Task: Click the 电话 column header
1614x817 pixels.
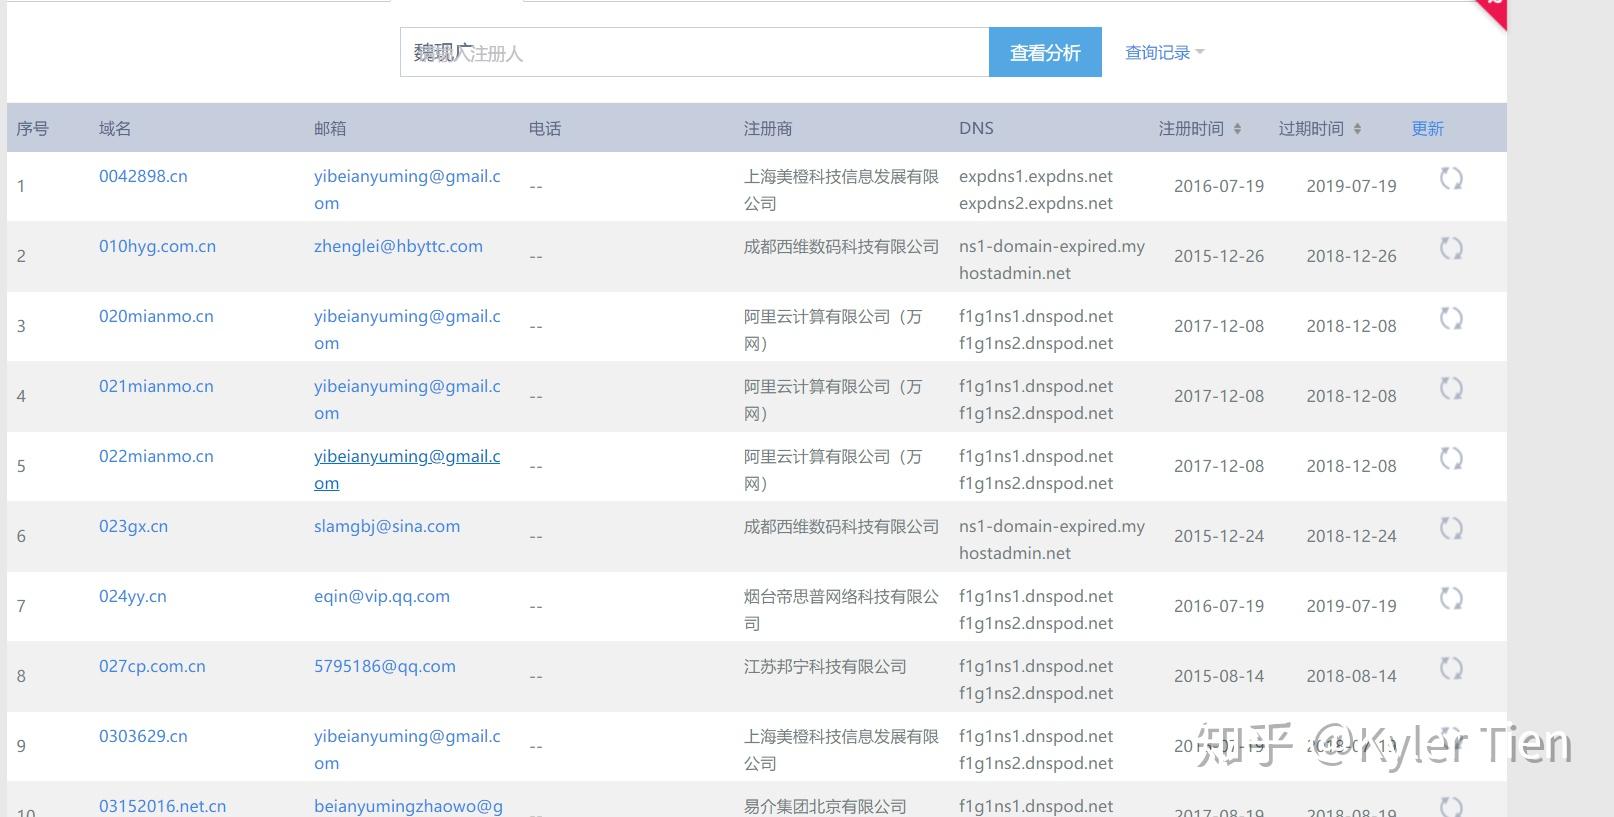Action: click(x=545, y=129)
